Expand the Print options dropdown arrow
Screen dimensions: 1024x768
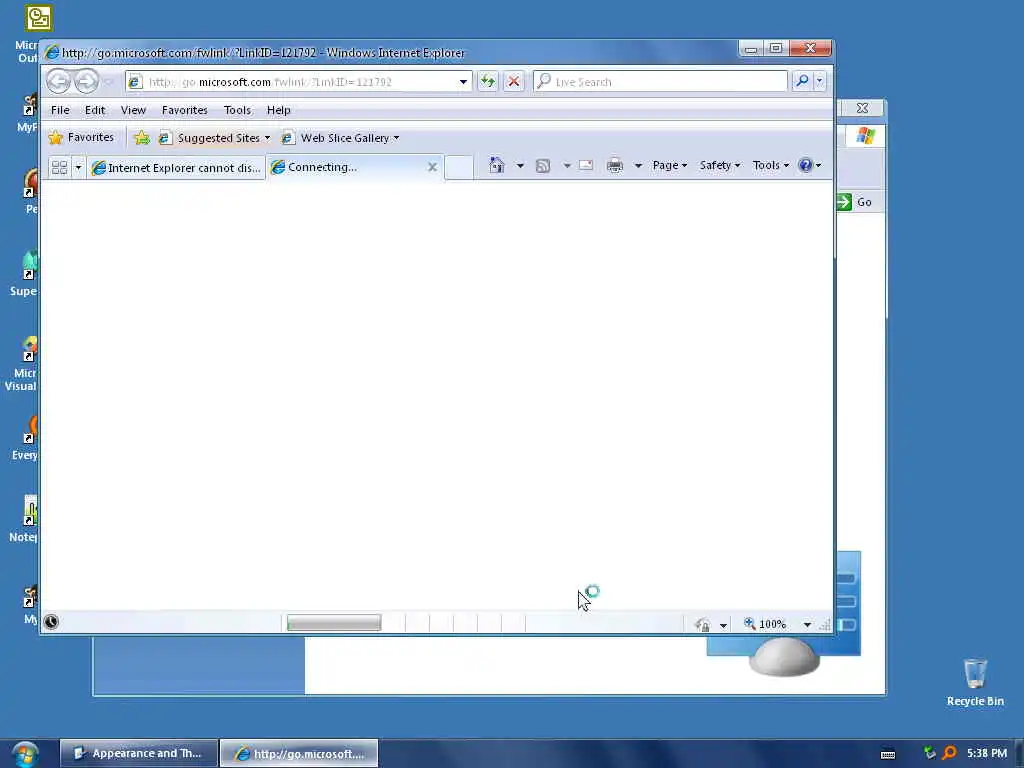(637, 166)
